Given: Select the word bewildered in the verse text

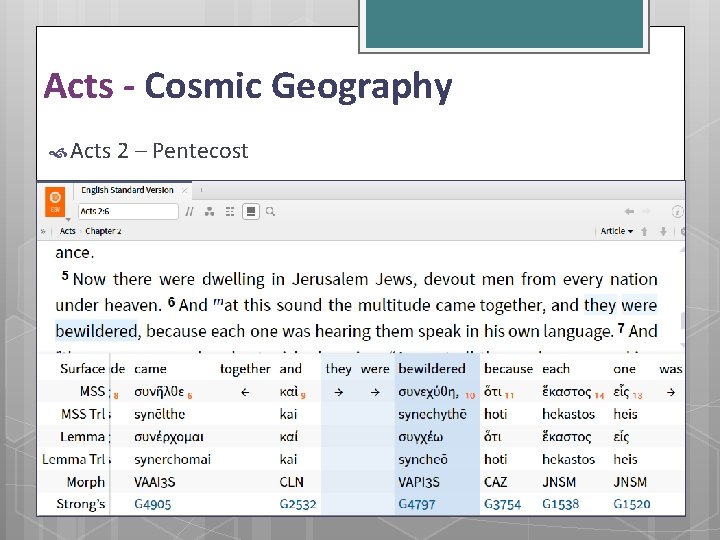Looking at the screenshot, I should point(96,331).
